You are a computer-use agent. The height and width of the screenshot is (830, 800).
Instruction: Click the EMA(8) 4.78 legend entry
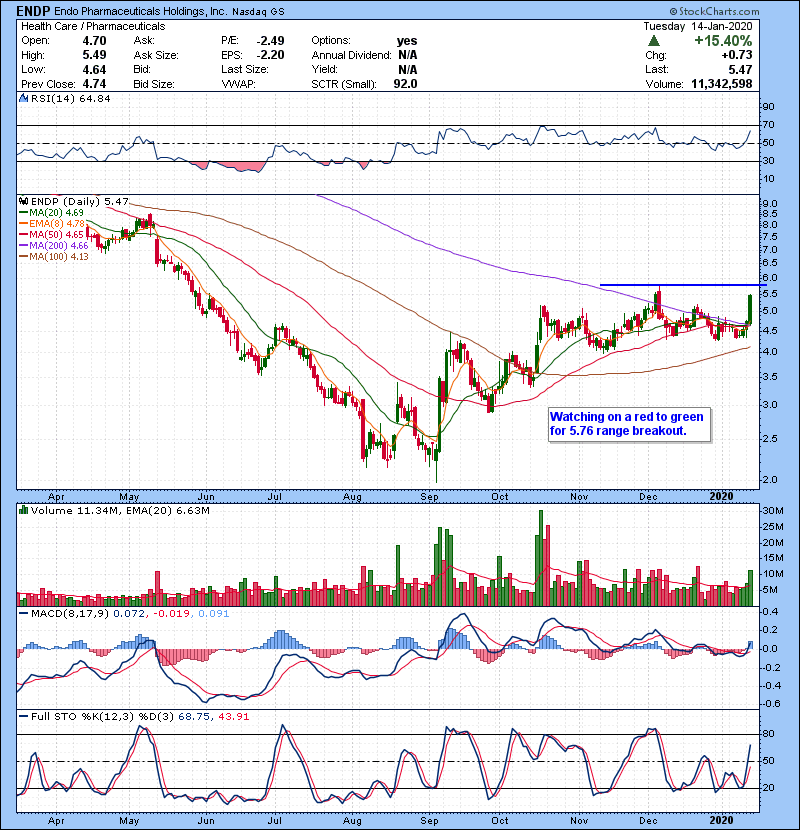52,223
